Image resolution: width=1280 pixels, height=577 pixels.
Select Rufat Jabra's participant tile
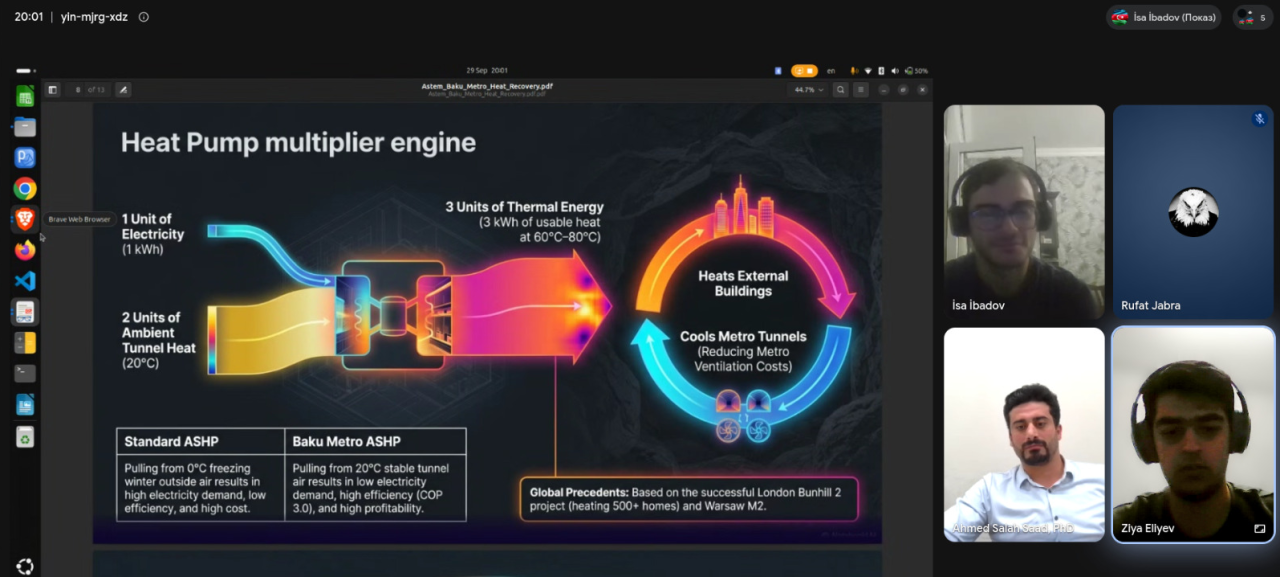[x=1193, y=212]
